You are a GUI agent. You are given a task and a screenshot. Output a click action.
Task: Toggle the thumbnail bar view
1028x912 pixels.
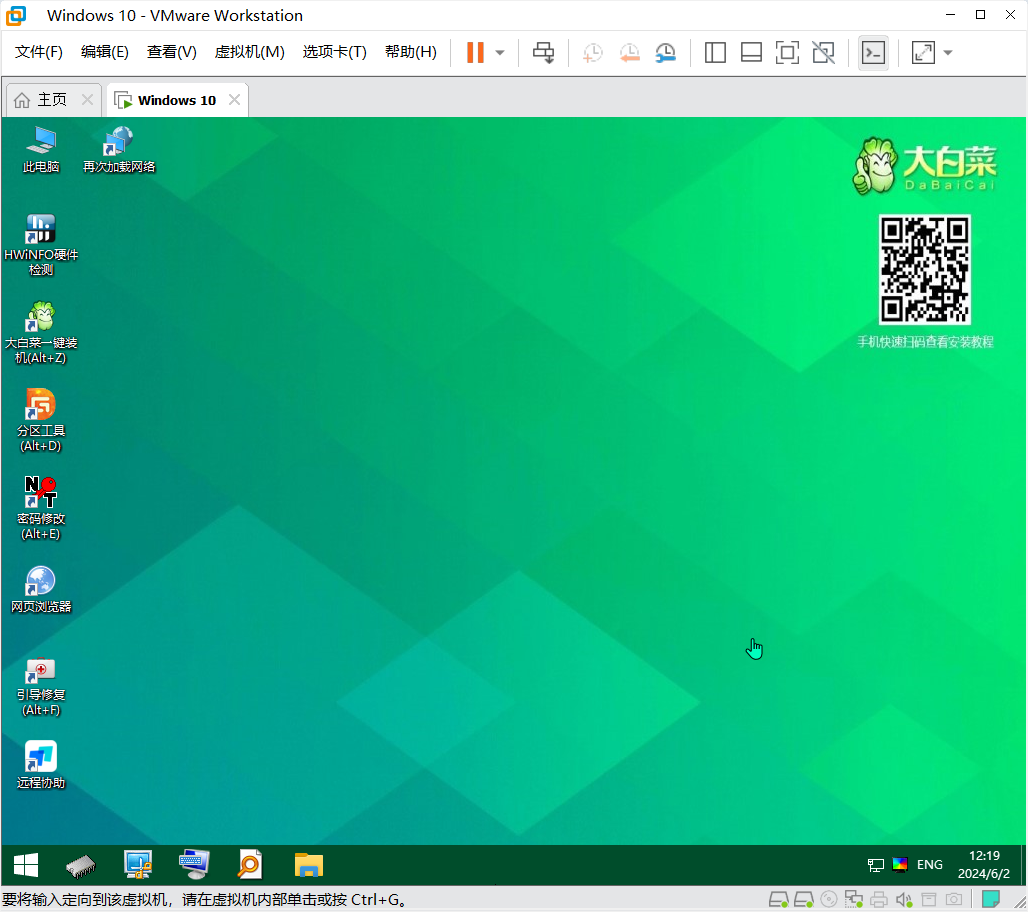(751, 52)
